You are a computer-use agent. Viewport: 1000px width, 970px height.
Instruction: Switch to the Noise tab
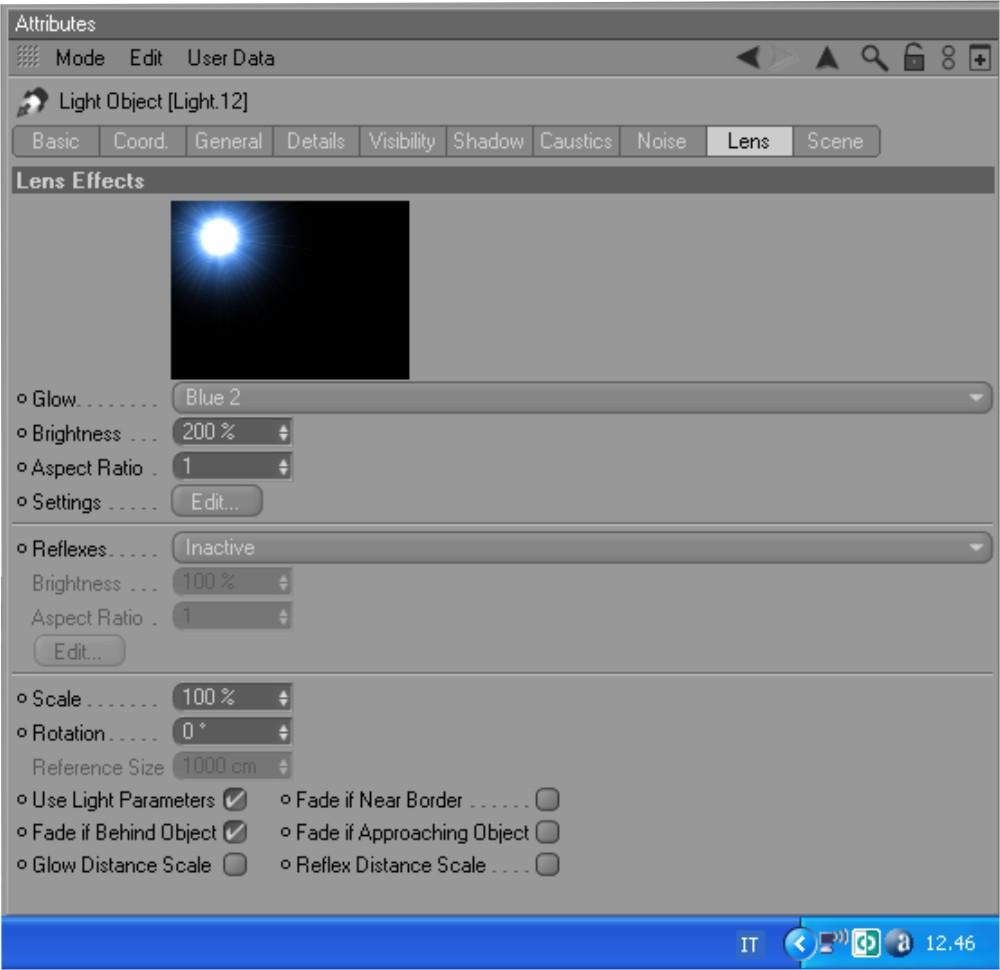pos(663,141)
